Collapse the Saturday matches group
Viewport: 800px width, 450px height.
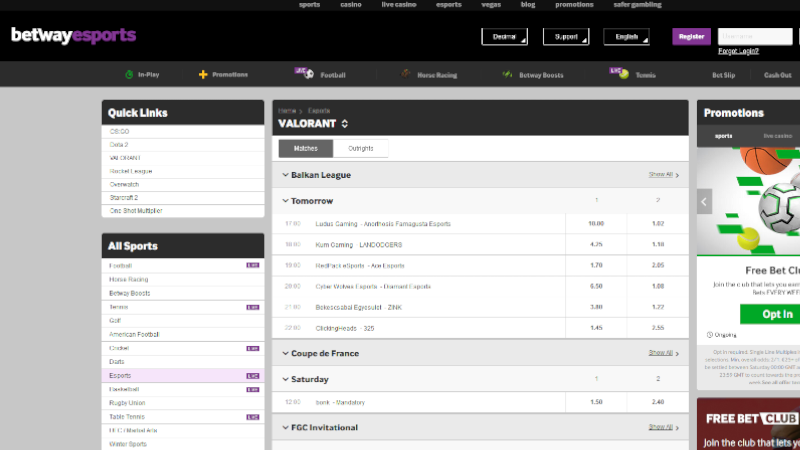click(285, 379)
